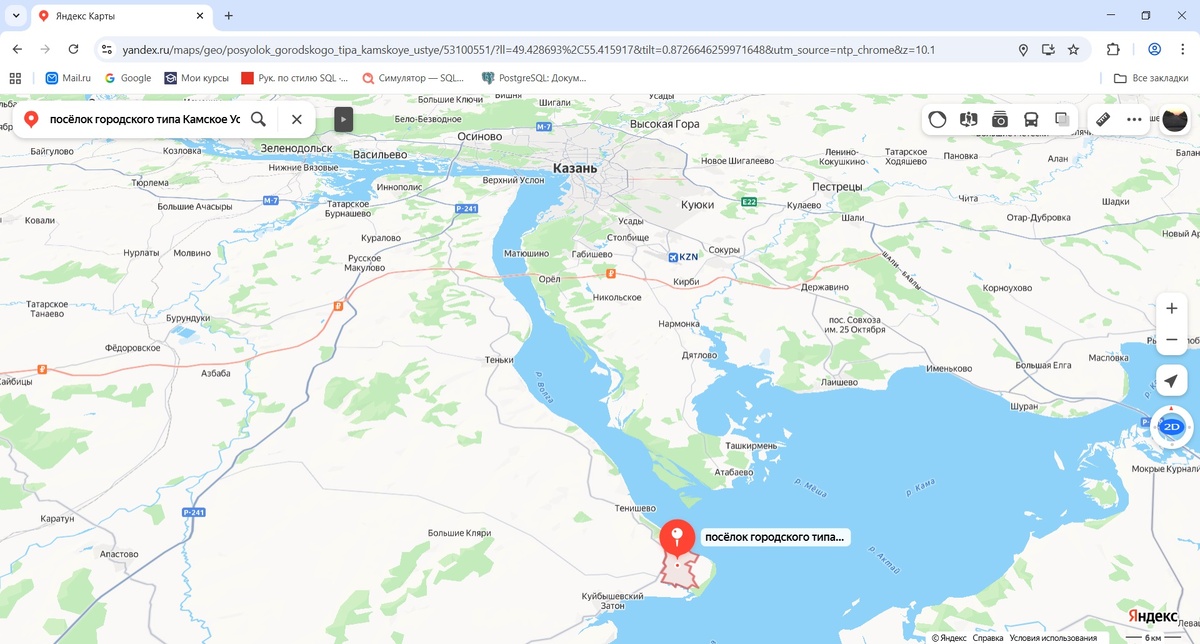
Task: View site information icon in address bar
Action: (x=107, y=49)
